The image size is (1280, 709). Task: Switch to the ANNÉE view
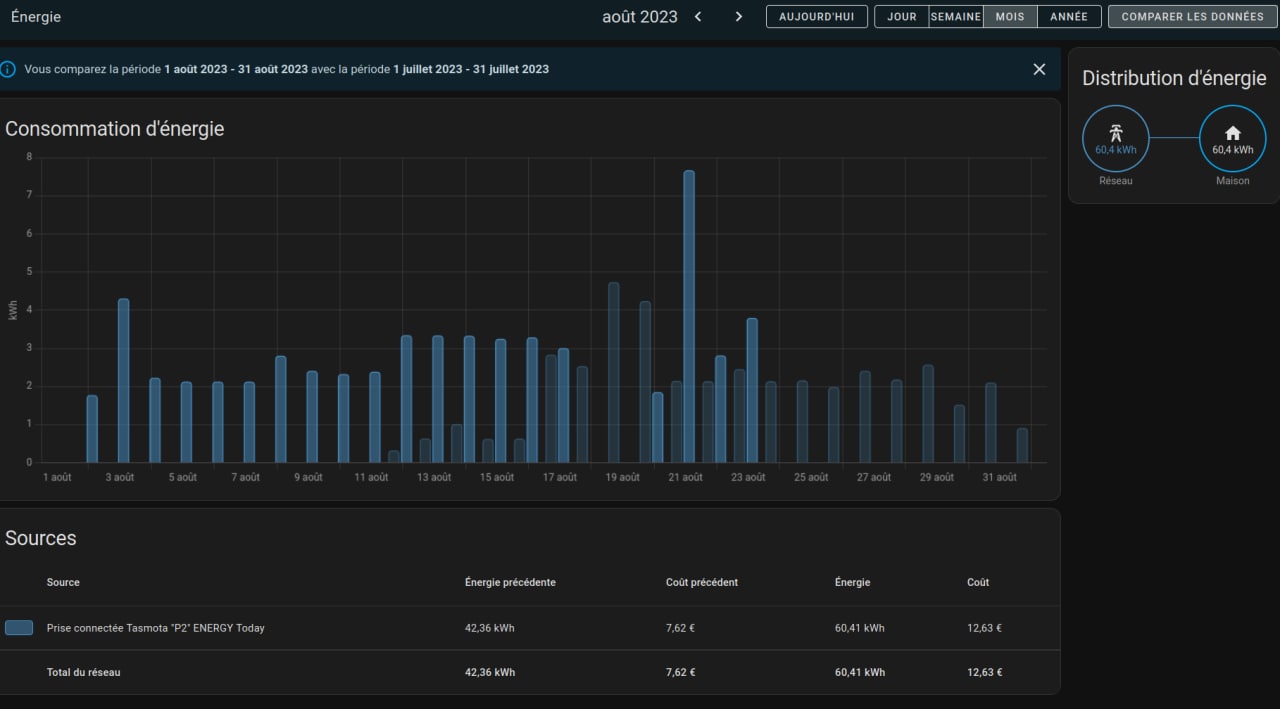click(x=1069, y=17)
